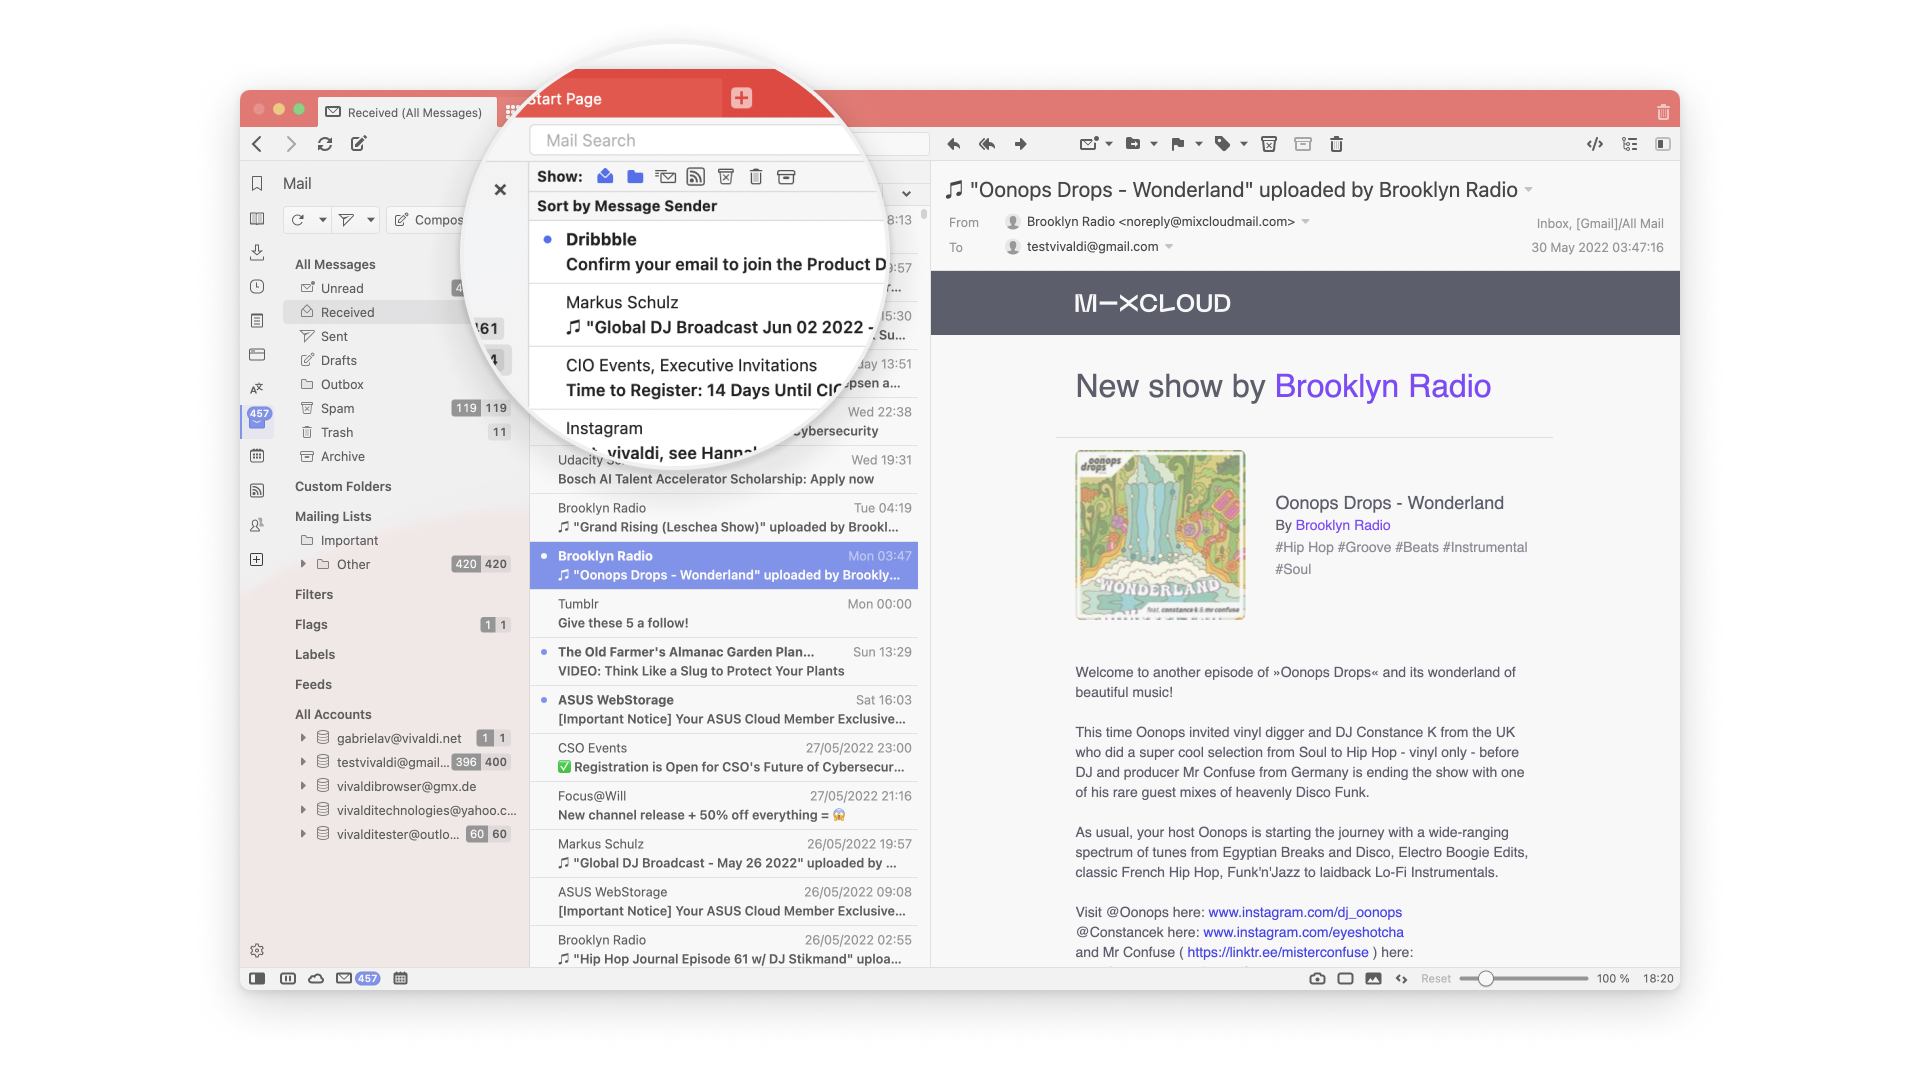Toggle unread filter in Show bar
Image resolution: width=1920 pixels, height=1080 pixels.
tap(605, 175)
